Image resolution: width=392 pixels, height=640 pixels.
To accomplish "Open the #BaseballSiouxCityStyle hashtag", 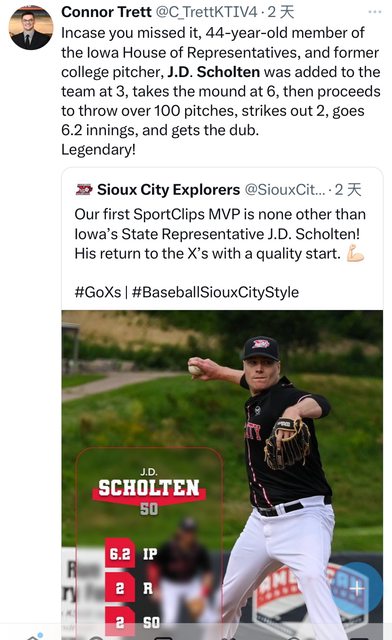I will [x=215, y=292].
